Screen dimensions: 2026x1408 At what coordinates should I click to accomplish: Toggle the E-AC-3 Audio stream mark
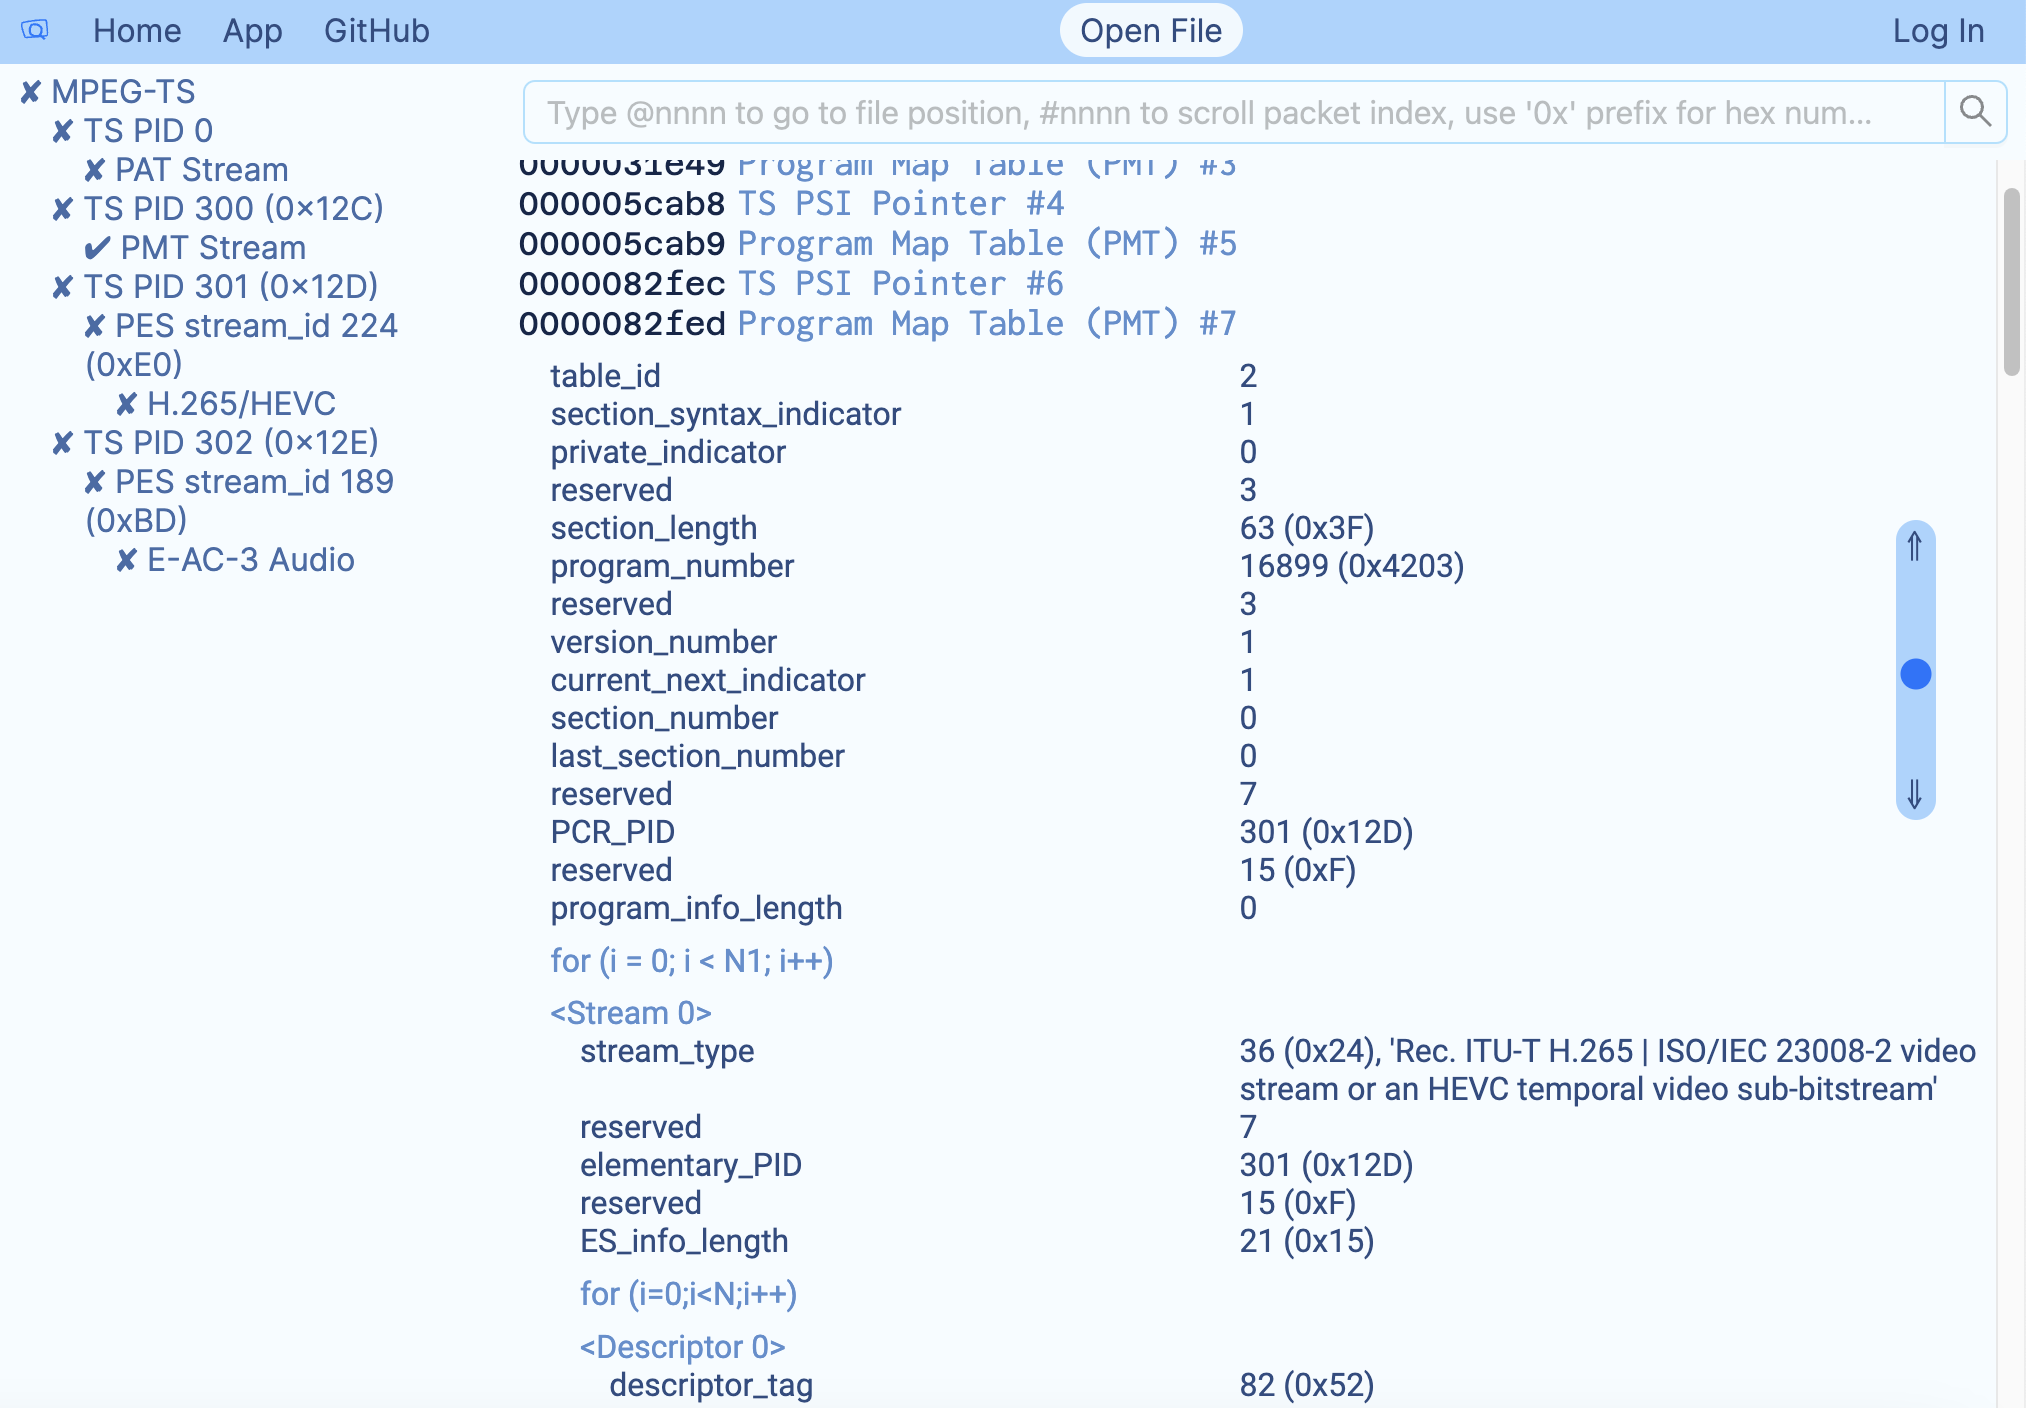pos(126,560)
